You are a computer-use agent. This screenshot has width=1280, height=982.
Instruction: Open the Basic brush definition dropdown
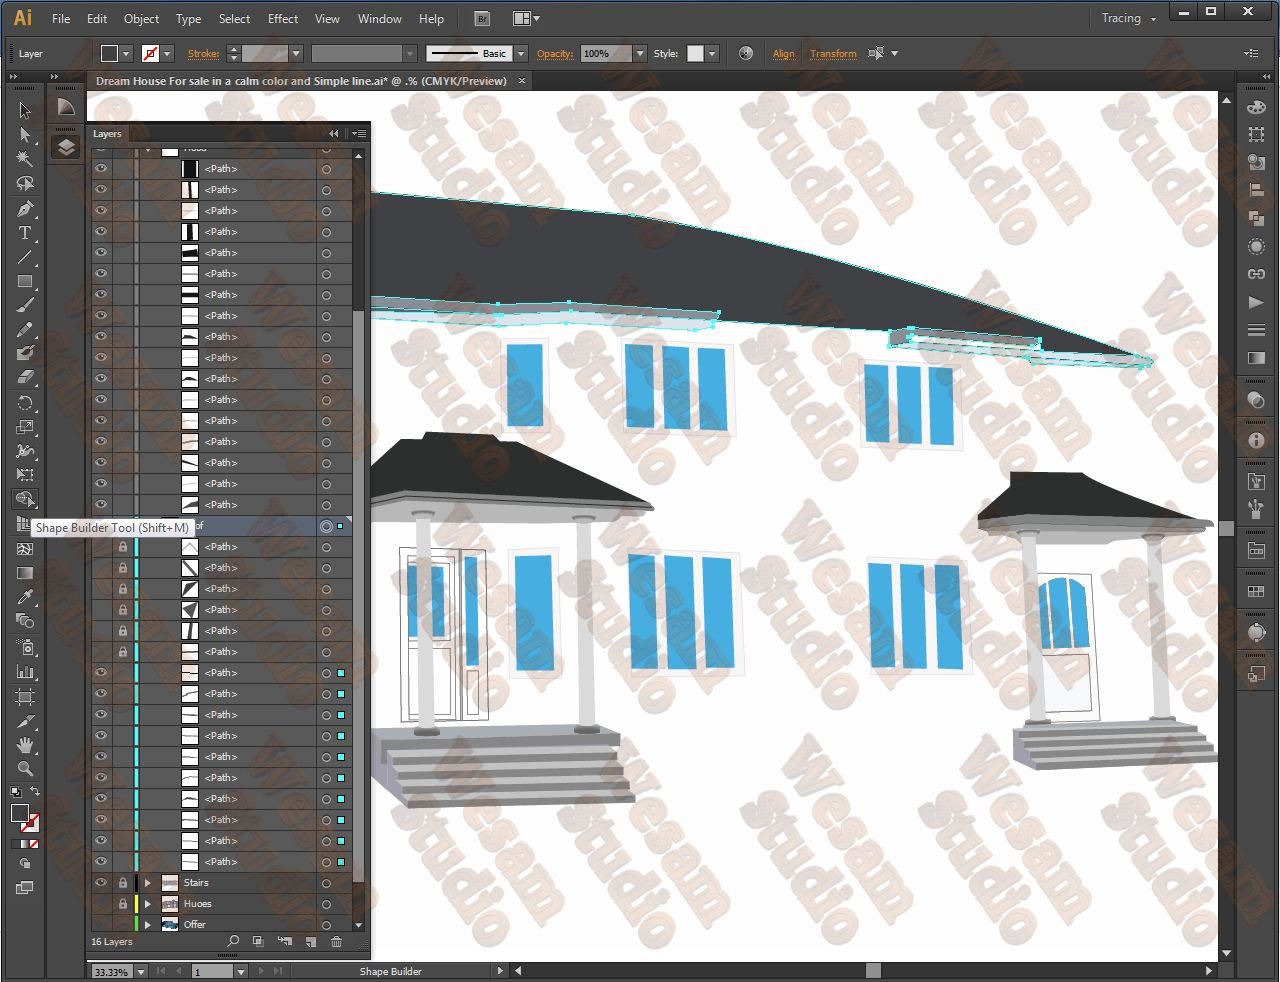pos(521,54)
